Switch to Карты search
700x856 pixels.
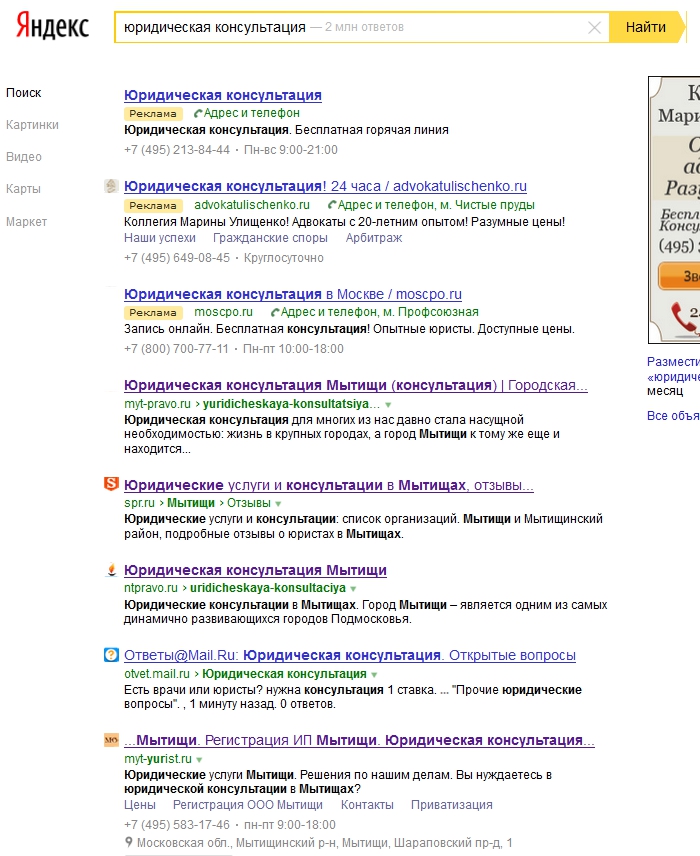[23, 189]
